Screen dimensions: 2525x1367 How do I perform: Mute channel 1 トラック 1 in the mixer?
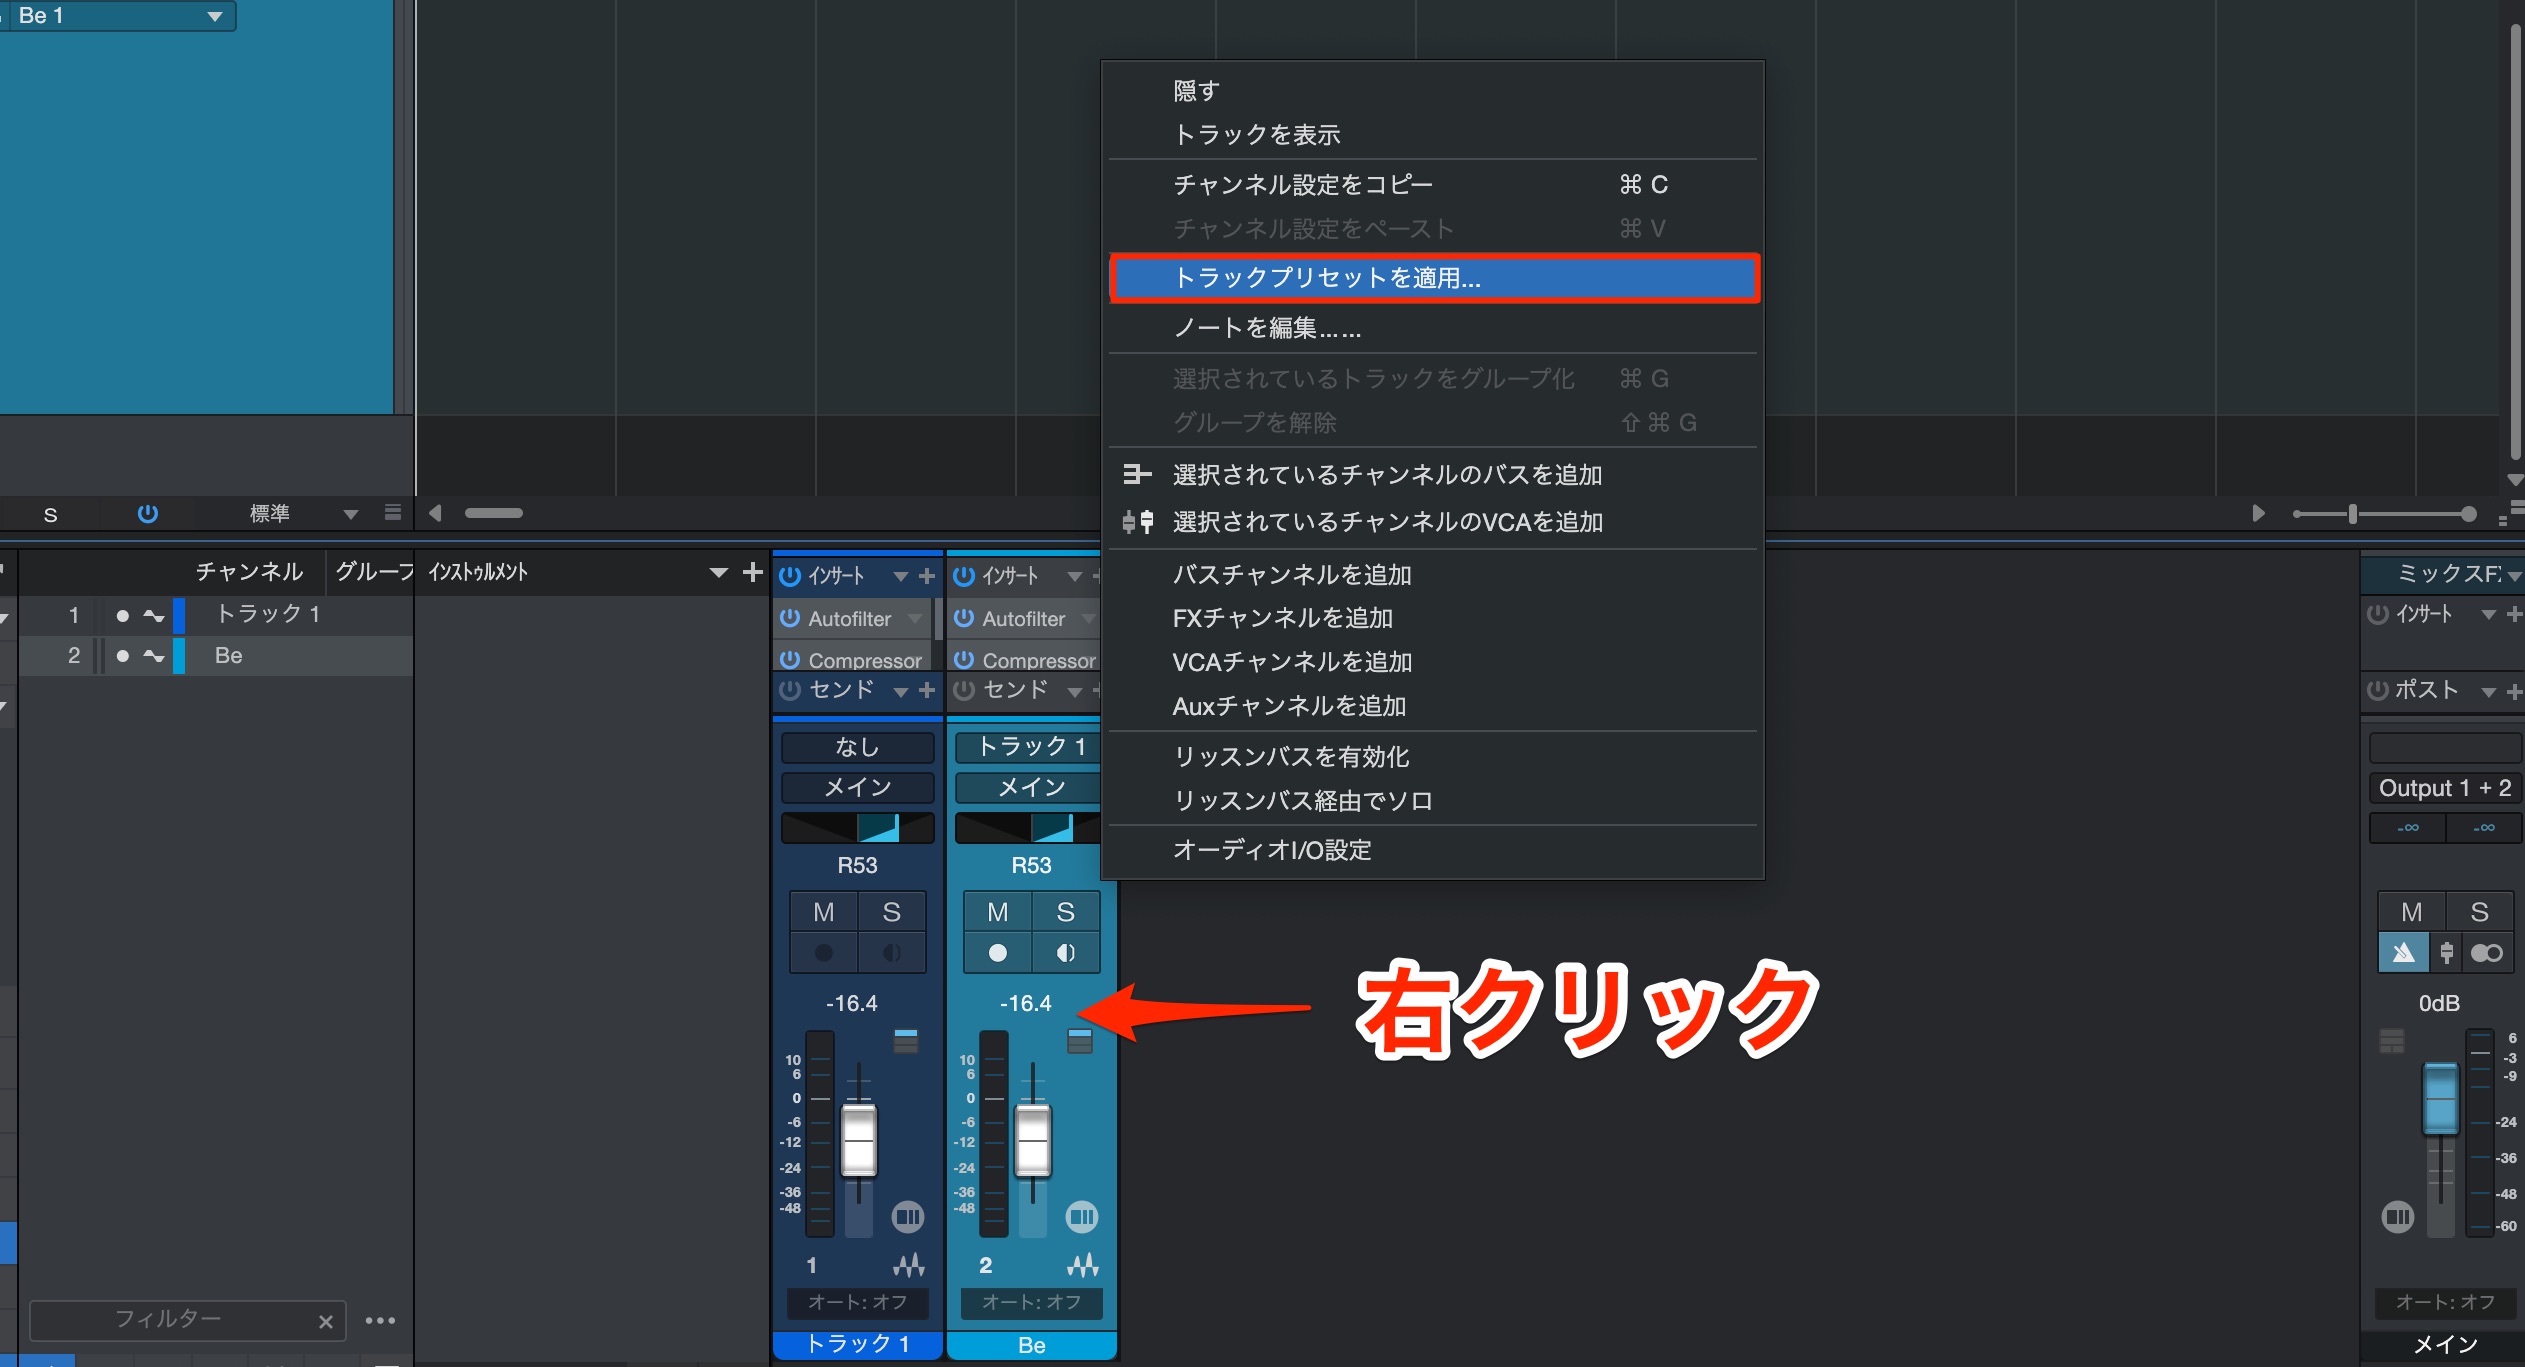(824, 912)
